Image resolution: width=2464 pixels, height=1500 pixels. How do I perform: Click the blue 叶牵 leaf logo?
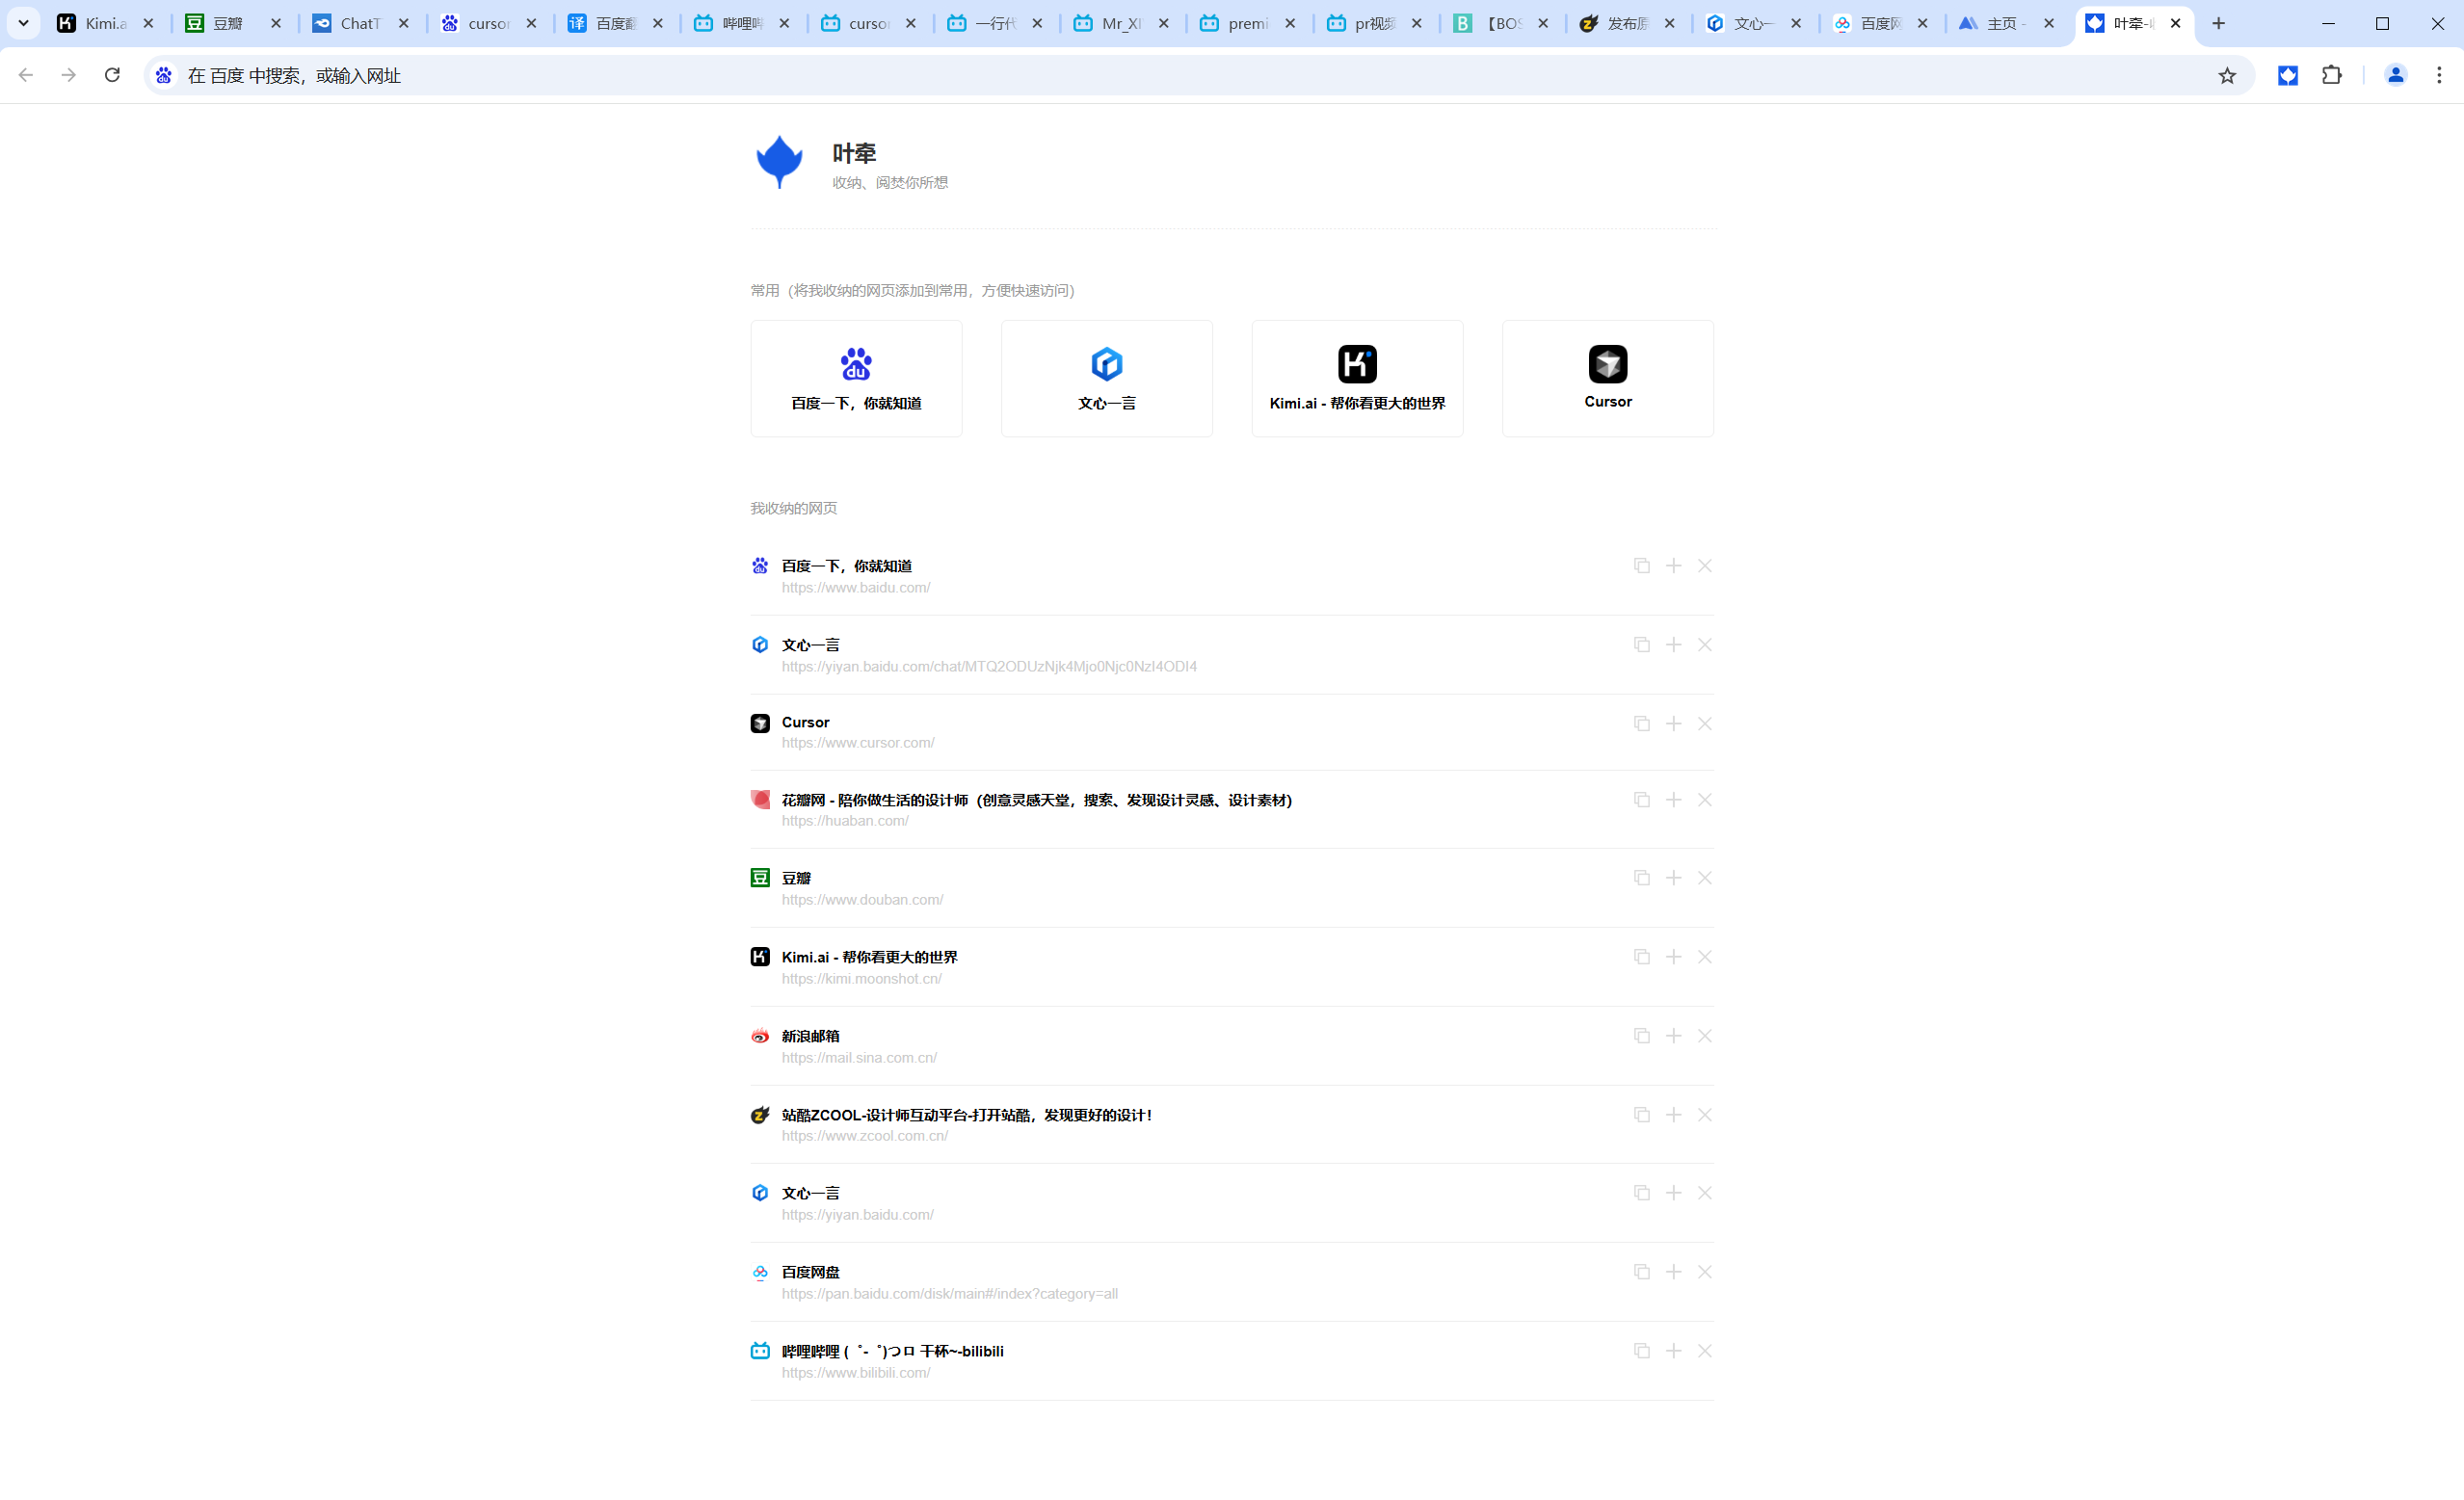(779, 162)
